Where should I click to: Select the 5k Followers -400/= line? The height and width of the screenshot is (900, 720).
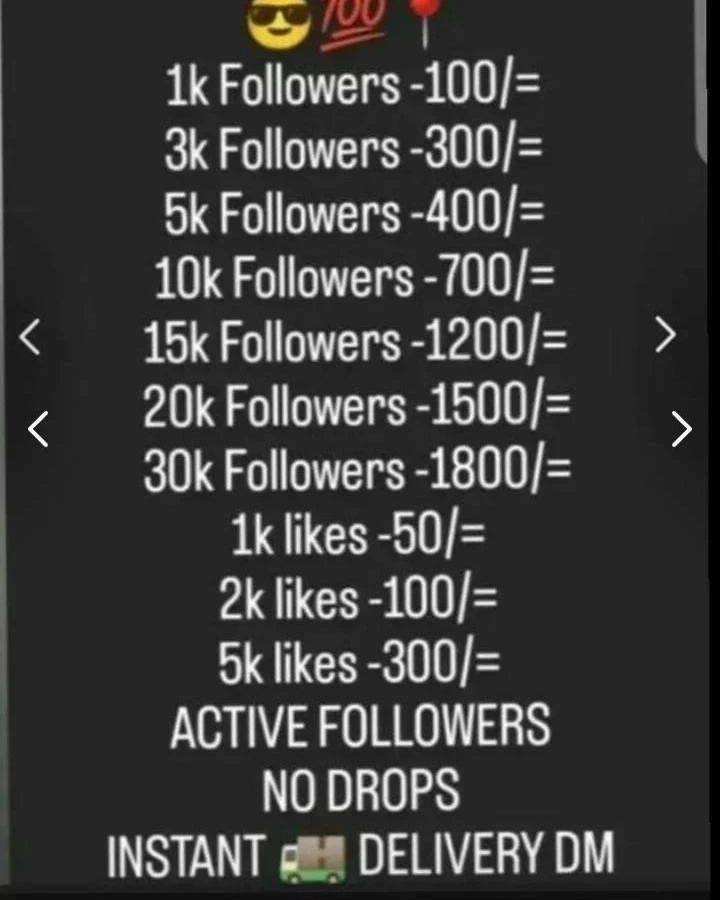[354, 215]
